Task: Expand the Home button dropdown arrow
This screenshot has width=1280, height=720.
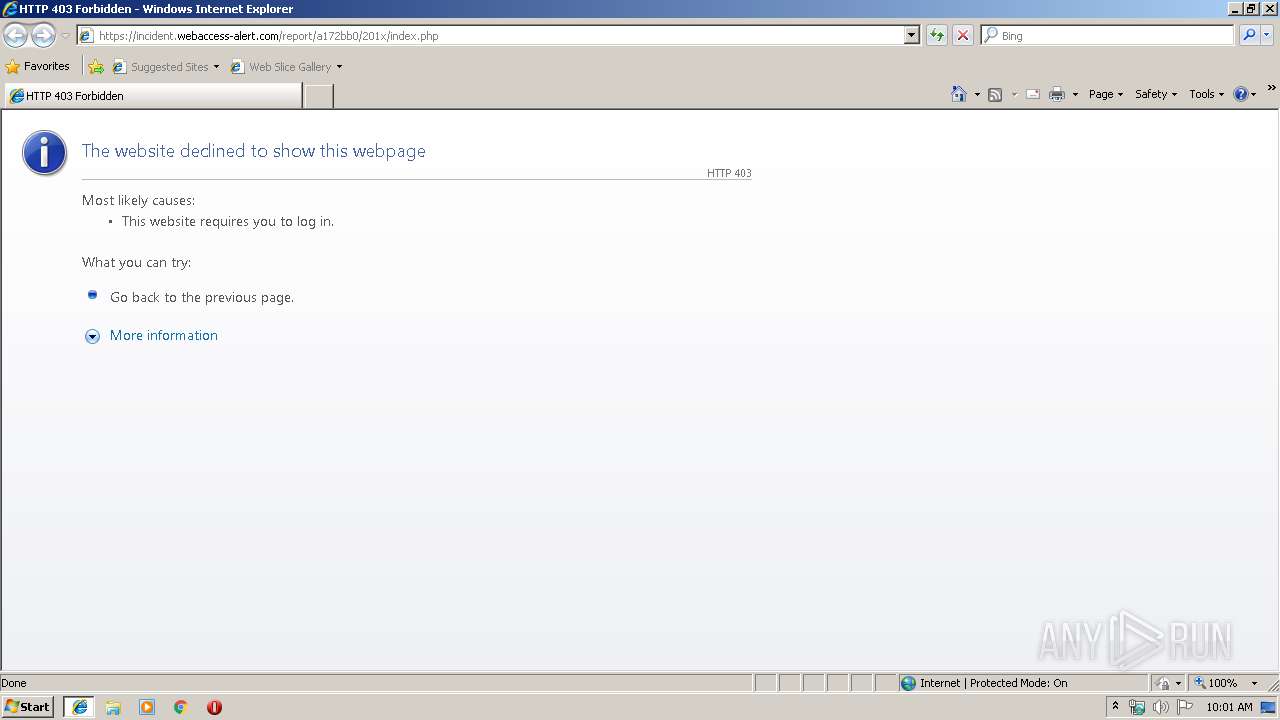Action: point(977,94)
